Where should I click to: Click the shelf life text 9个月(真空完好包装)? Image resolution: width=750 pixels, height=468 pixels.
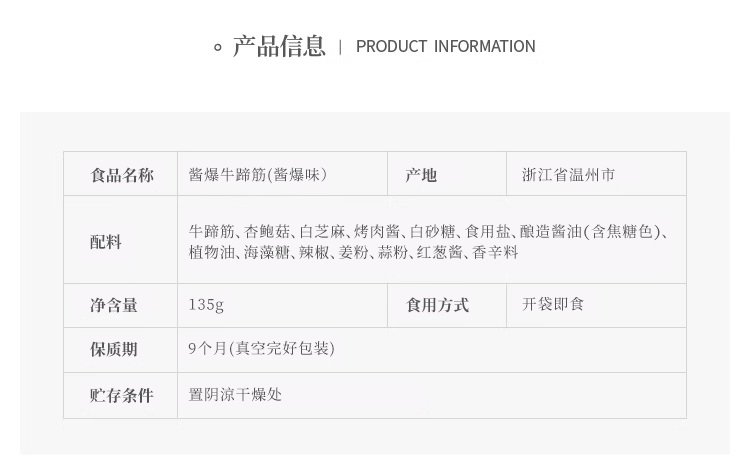(261, 349)
